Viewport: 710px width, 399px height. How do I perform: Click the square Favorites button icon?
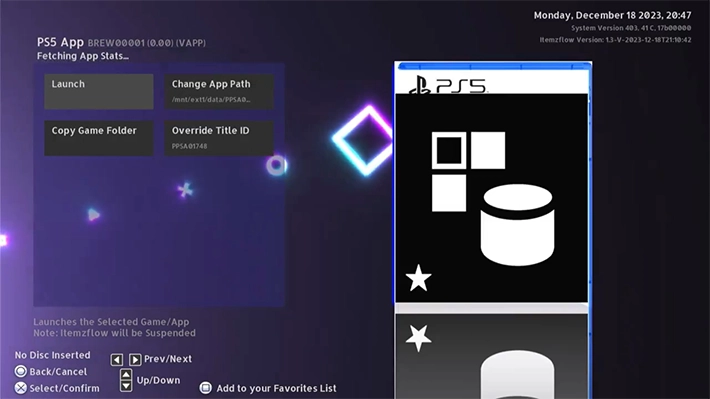click(x=206, y=388)
